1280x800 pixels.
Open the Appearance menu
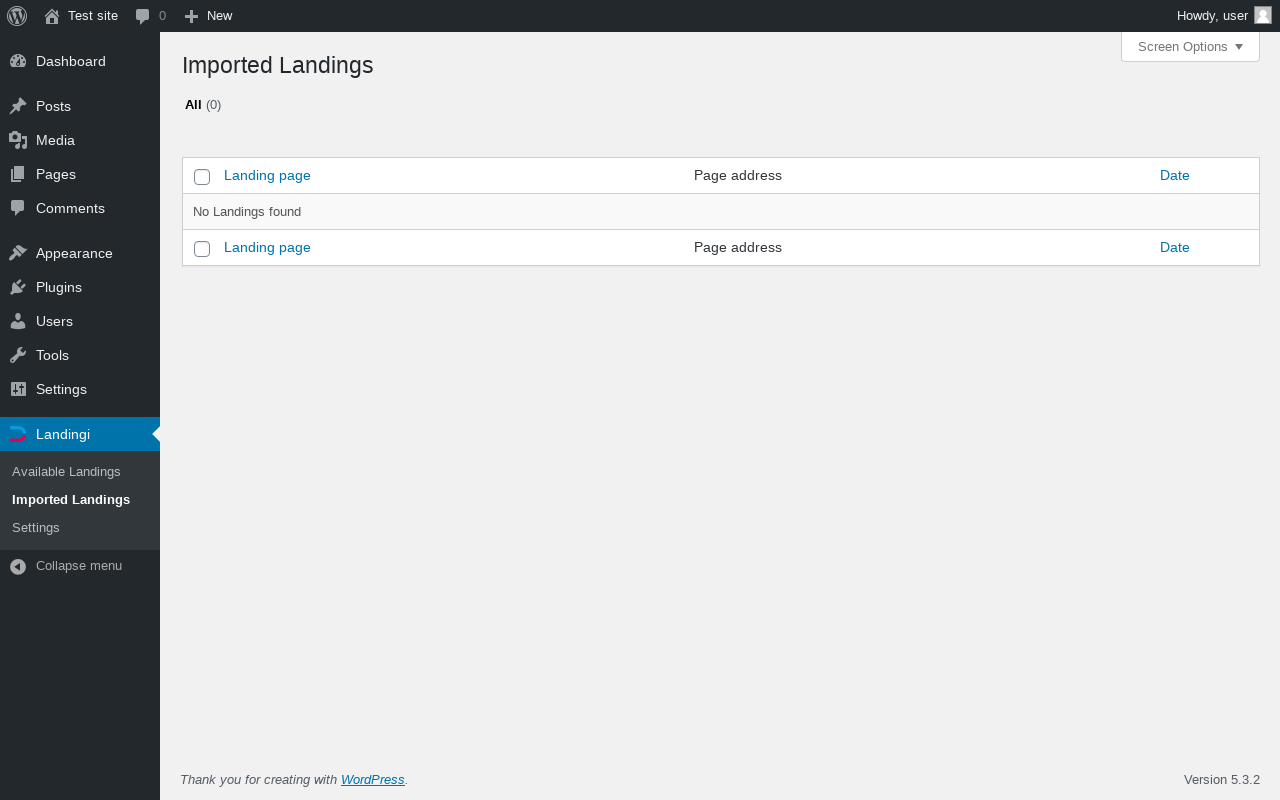pos(74,253)
